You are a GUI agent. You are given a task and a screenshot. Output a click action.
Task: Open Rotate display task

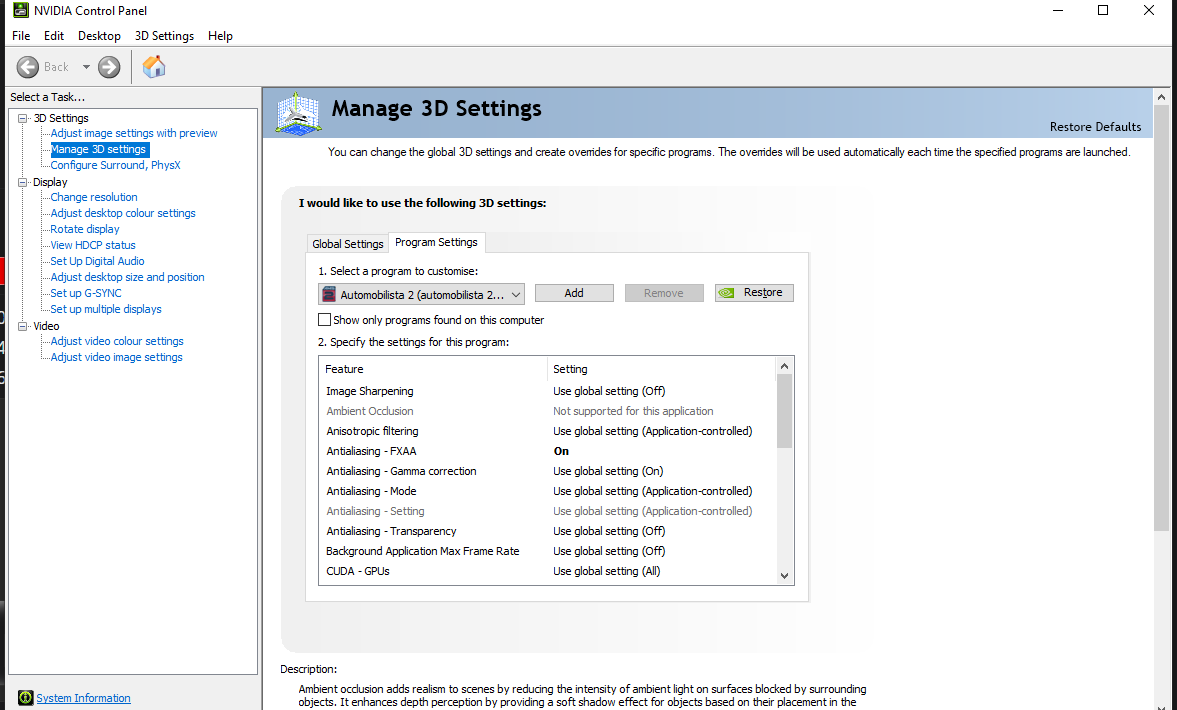85,229
